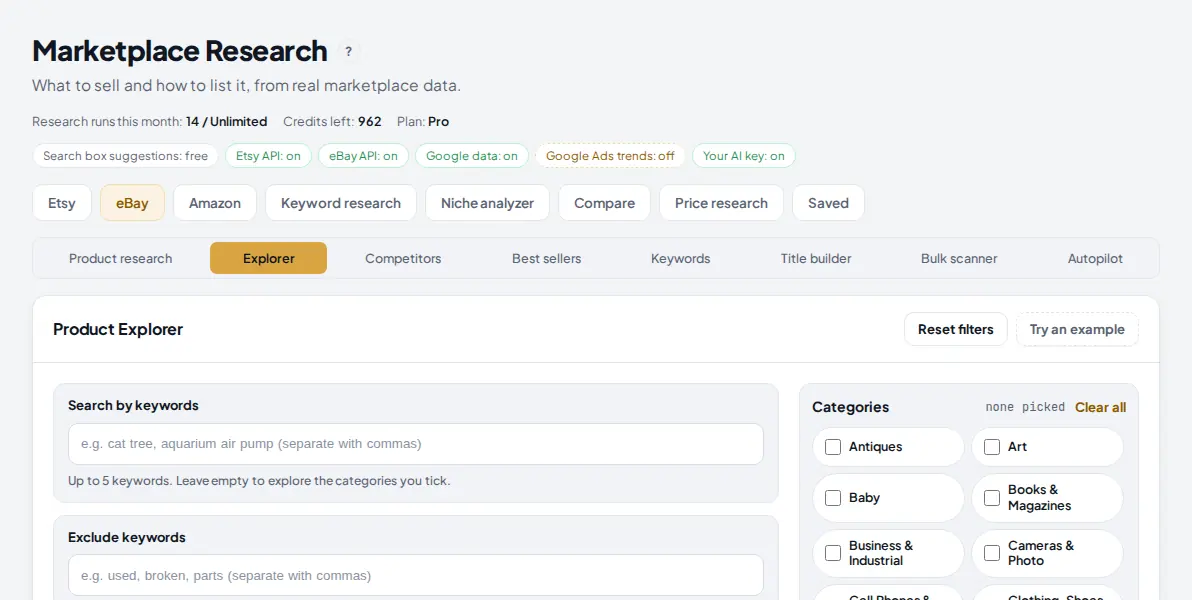Screen dimensions: 1192x600
Task: Tick the Antiques category checkbox
Action: click(833, 447)
